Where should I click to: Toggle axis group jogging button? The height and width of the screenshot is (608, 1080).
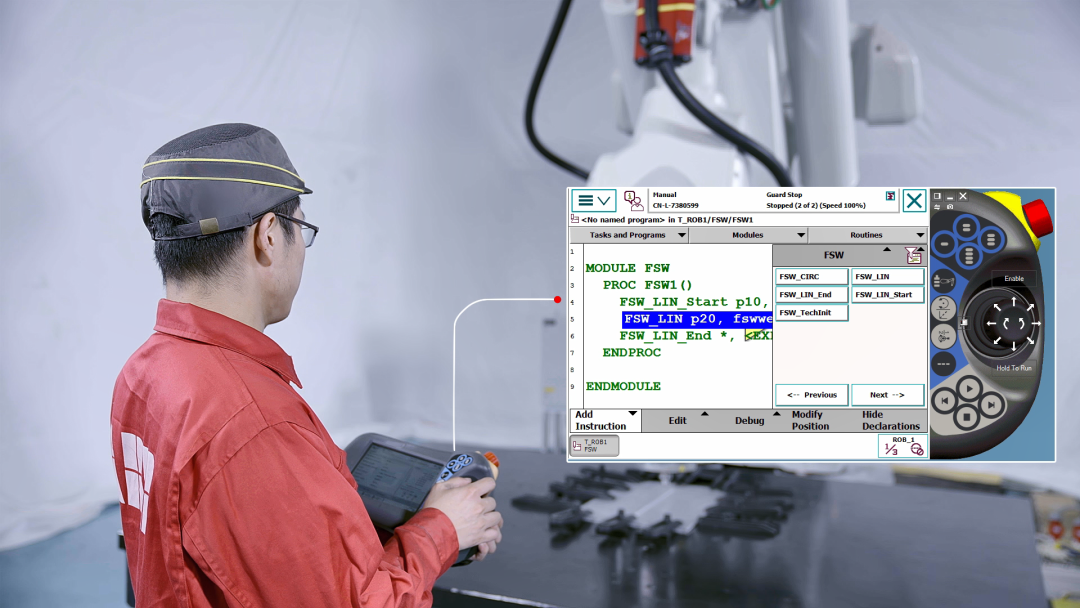click(944, 336)
